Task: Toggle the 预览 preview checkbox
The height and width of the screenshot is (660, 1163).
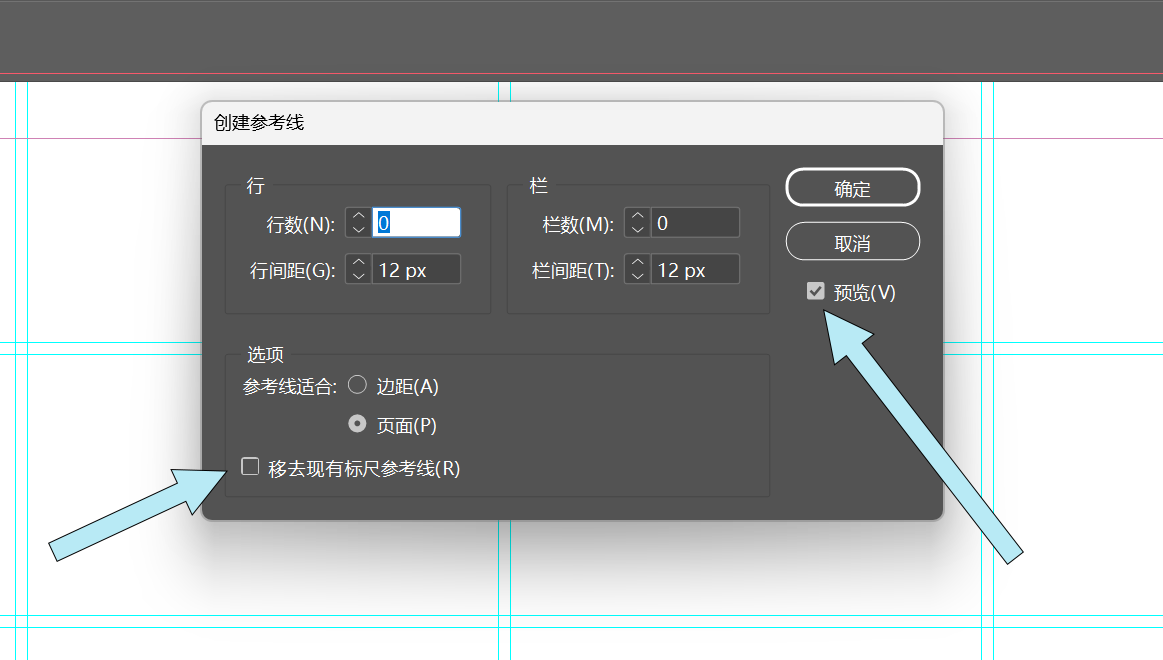Action: tap(816, 291)
